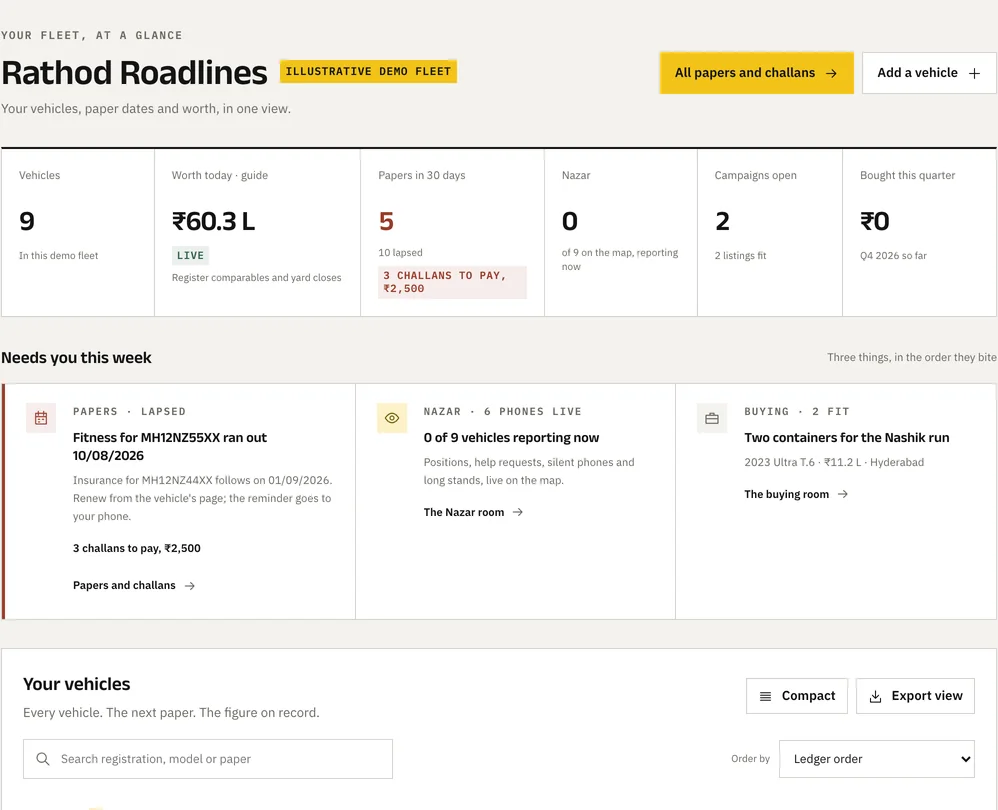Open All papers and challans button
Viewport: 998px width, 810px height.
click(756, 73)
